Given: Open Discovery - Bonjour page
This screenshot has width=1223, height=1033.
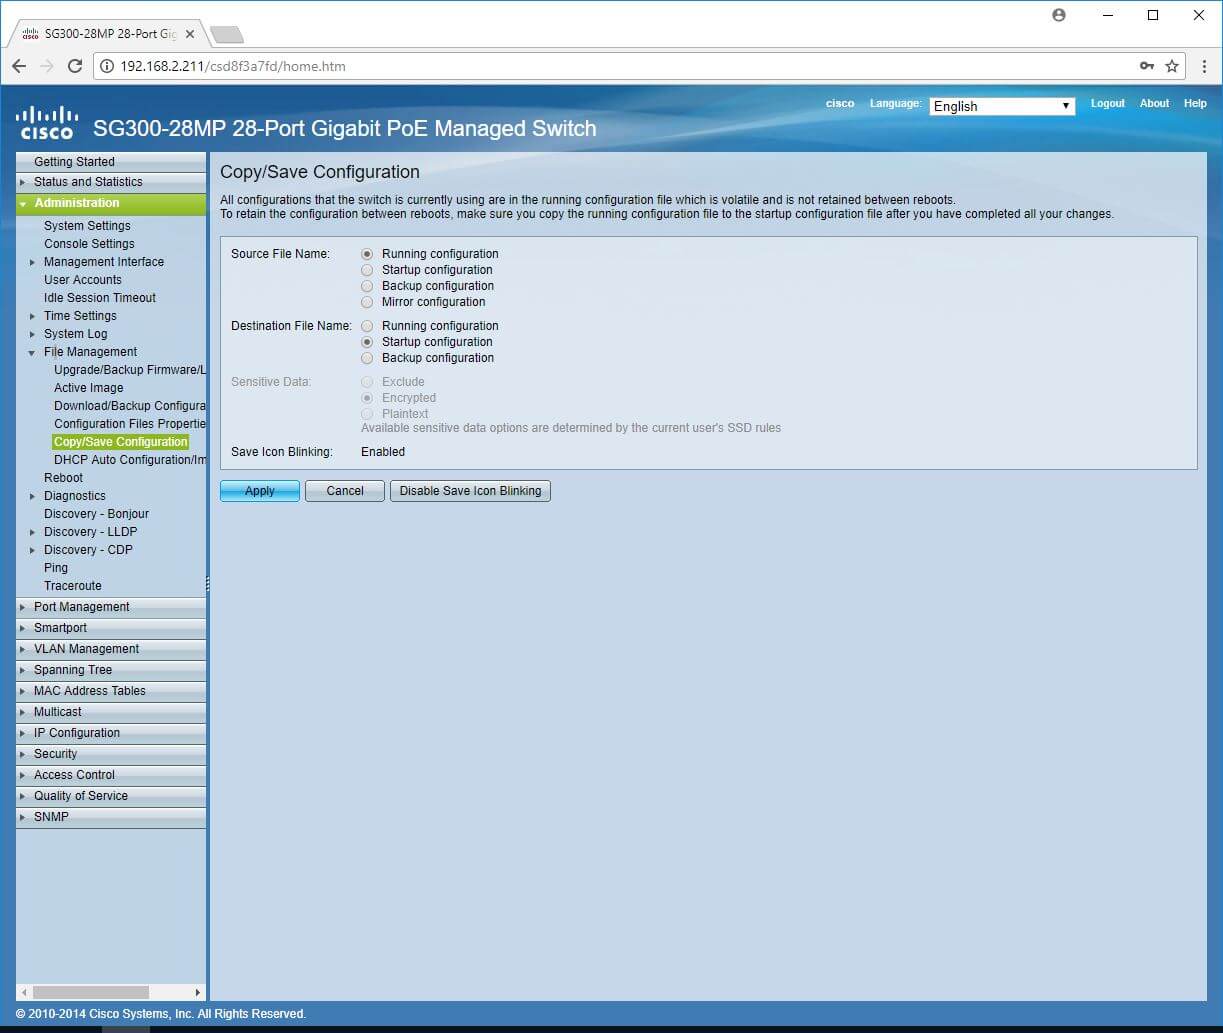Looking at the screenshot, I should click(x=96, y=514).
